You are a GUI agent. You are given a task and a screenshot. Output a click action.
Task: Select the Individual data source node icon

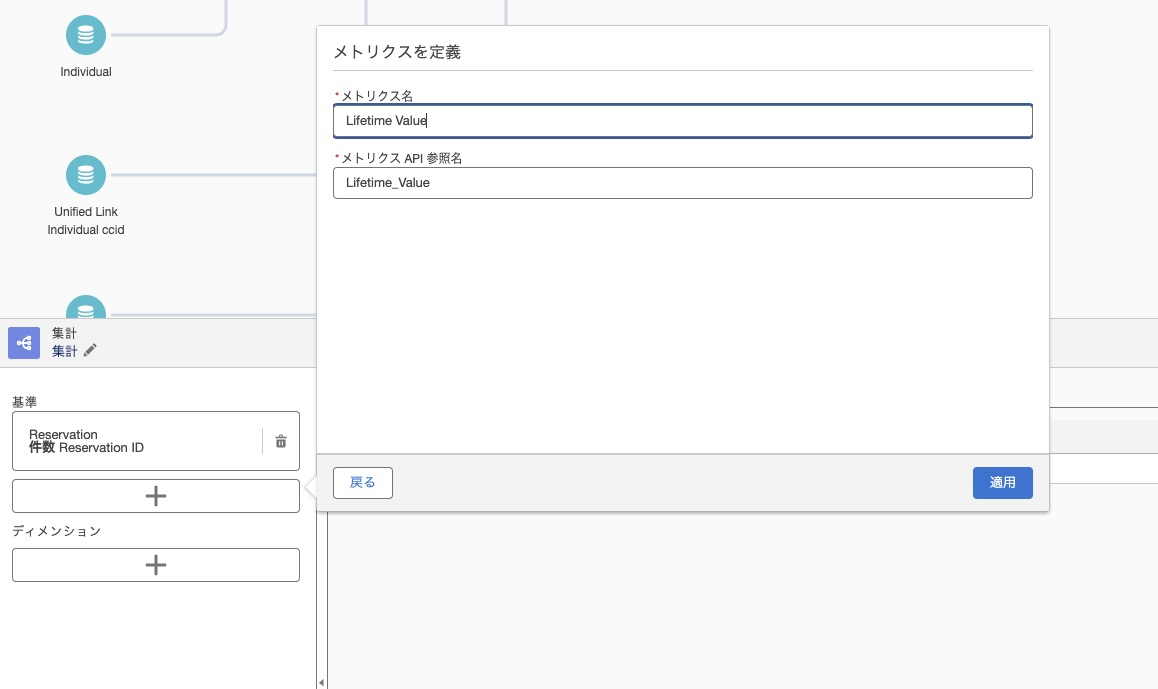pyautogui.click(x=86, y=35)
